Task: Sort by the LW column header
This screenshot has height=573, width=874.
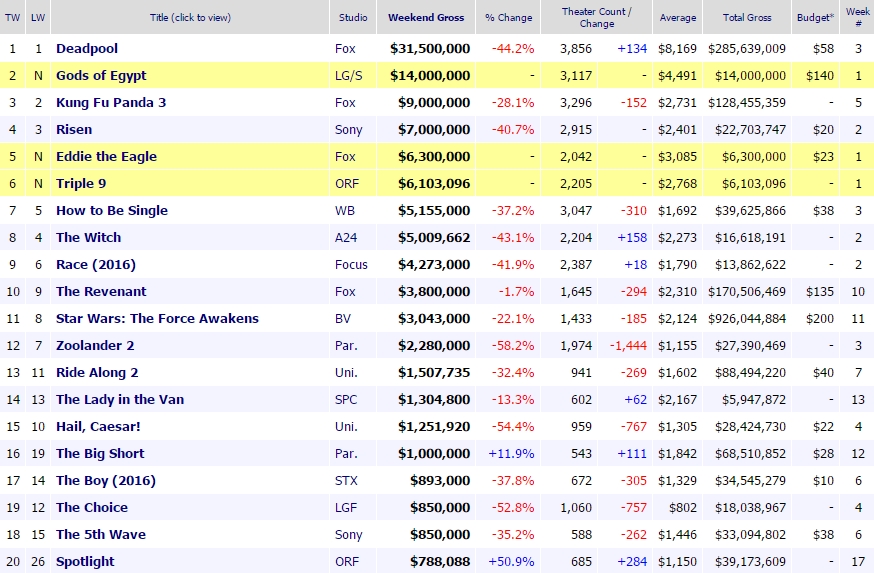Action: (x=38, y=17)
